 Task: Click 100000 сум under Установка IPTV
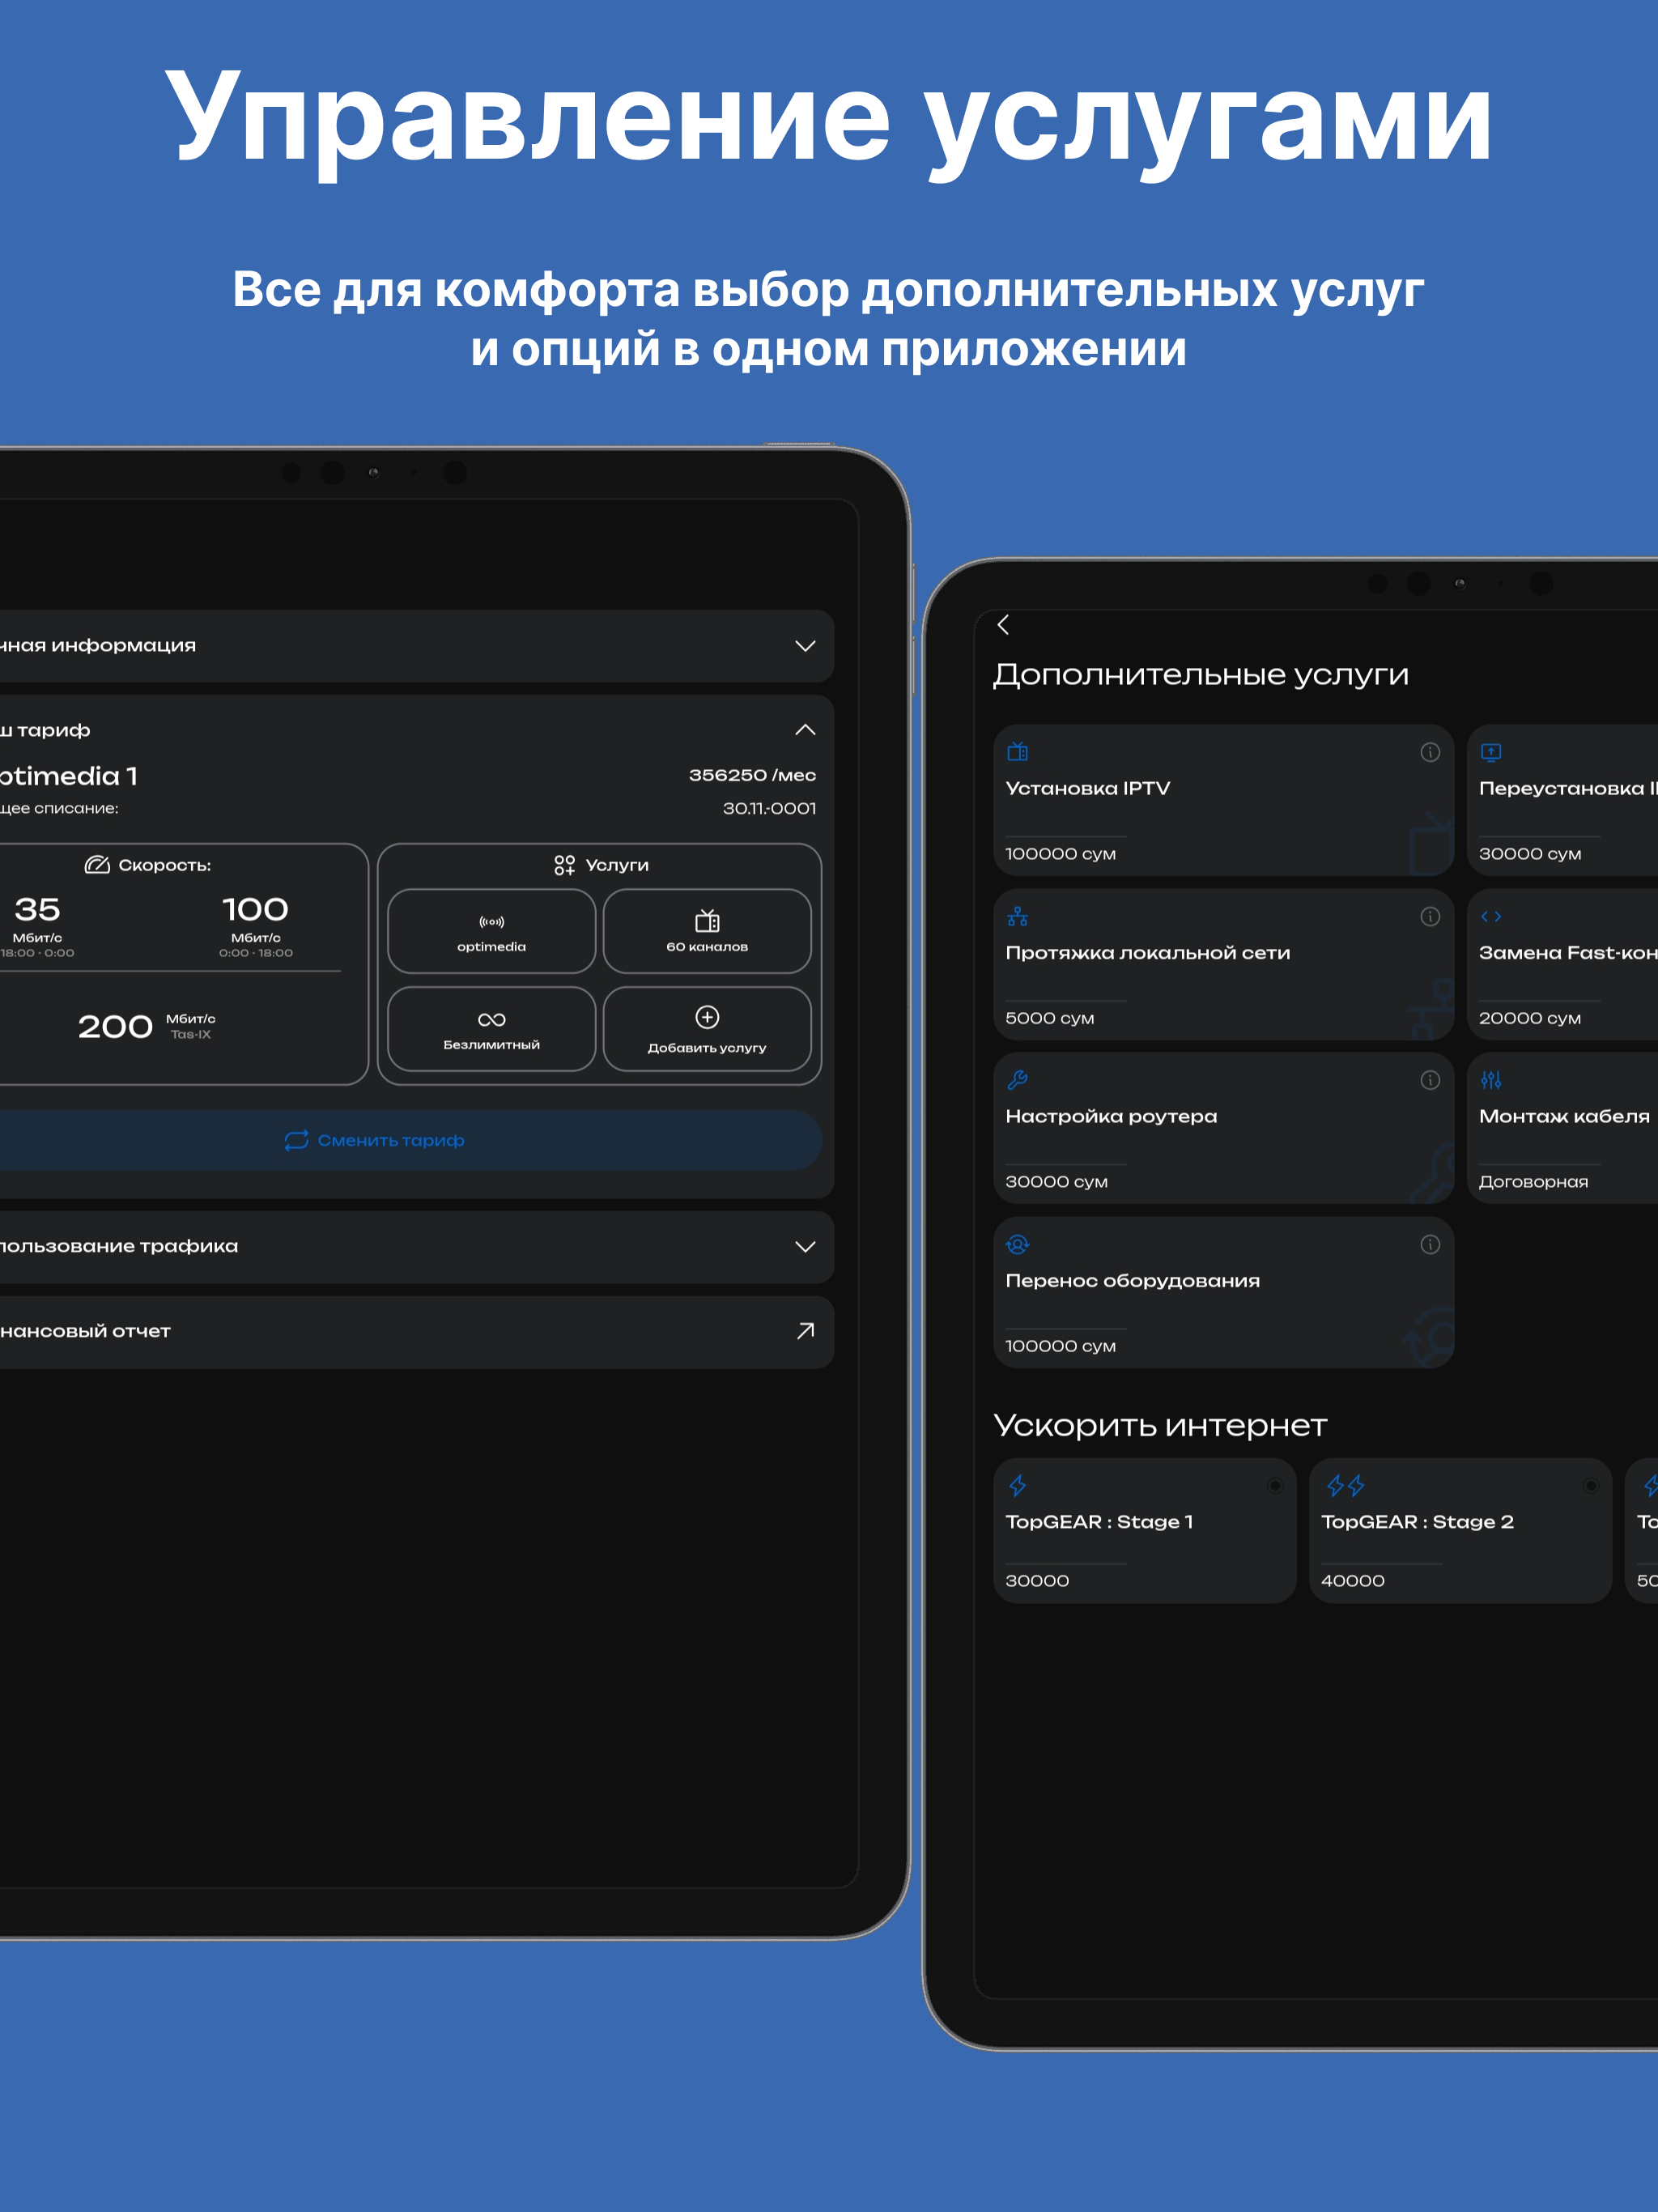(1060, 854)
